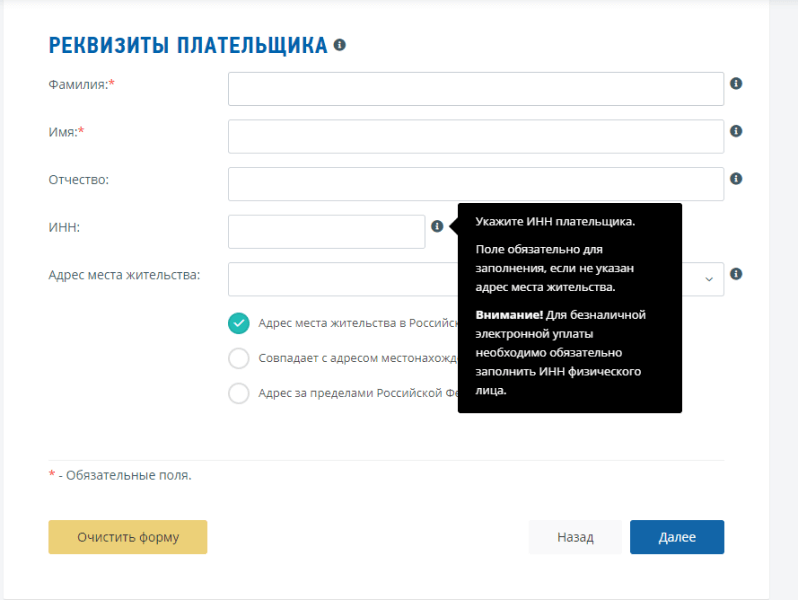Click the Фамилия input field
The width and height of the screenshot is (798, 600).
point(476,89)
